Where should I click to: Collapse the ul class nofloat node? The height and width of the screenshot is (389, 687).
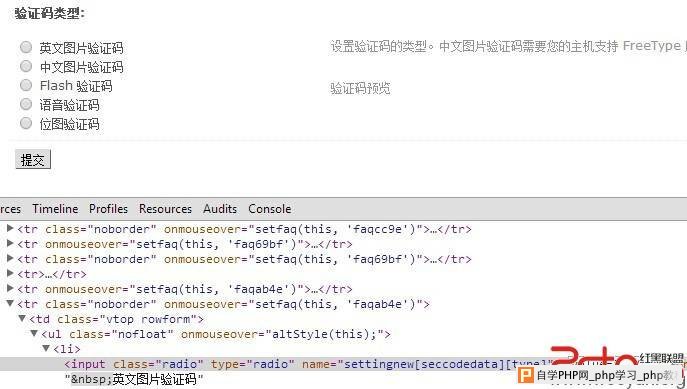click(x=34, y=333)
